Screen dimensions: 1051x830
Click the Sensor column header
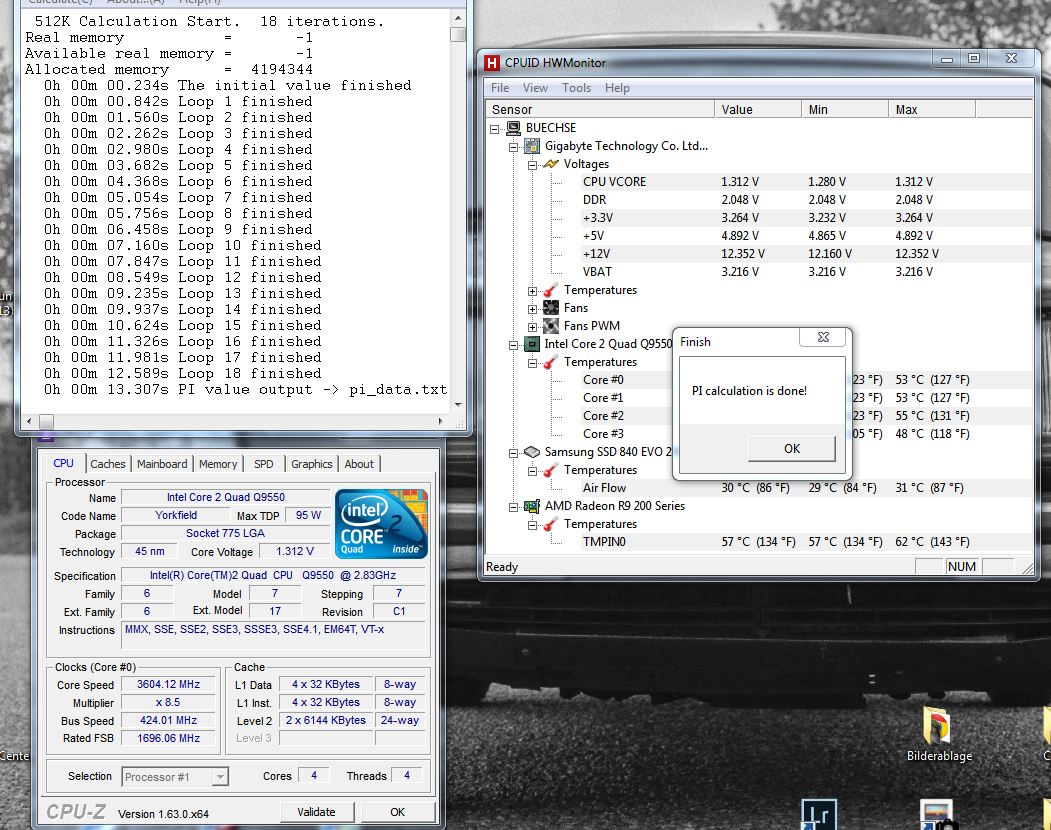click(x=600, y=109)
